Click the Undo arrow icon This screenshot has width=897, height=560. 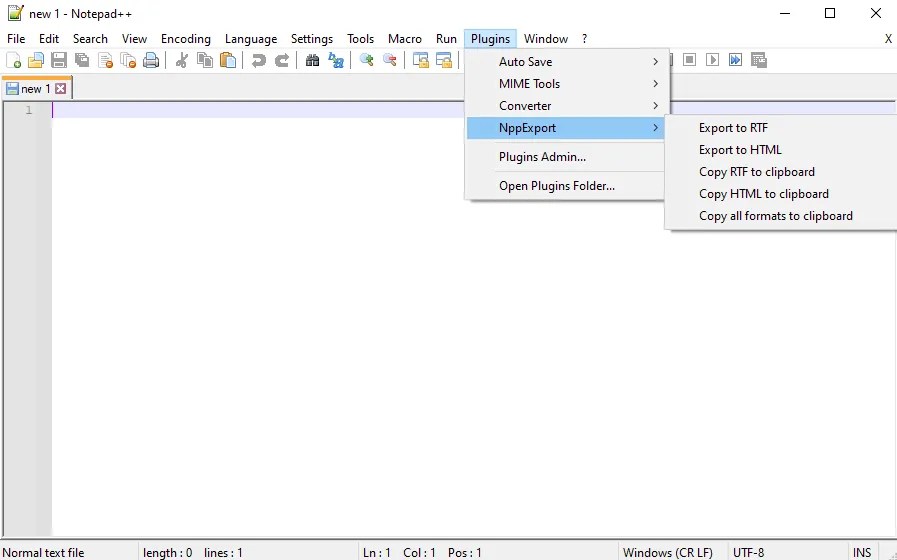click(259, 60)
